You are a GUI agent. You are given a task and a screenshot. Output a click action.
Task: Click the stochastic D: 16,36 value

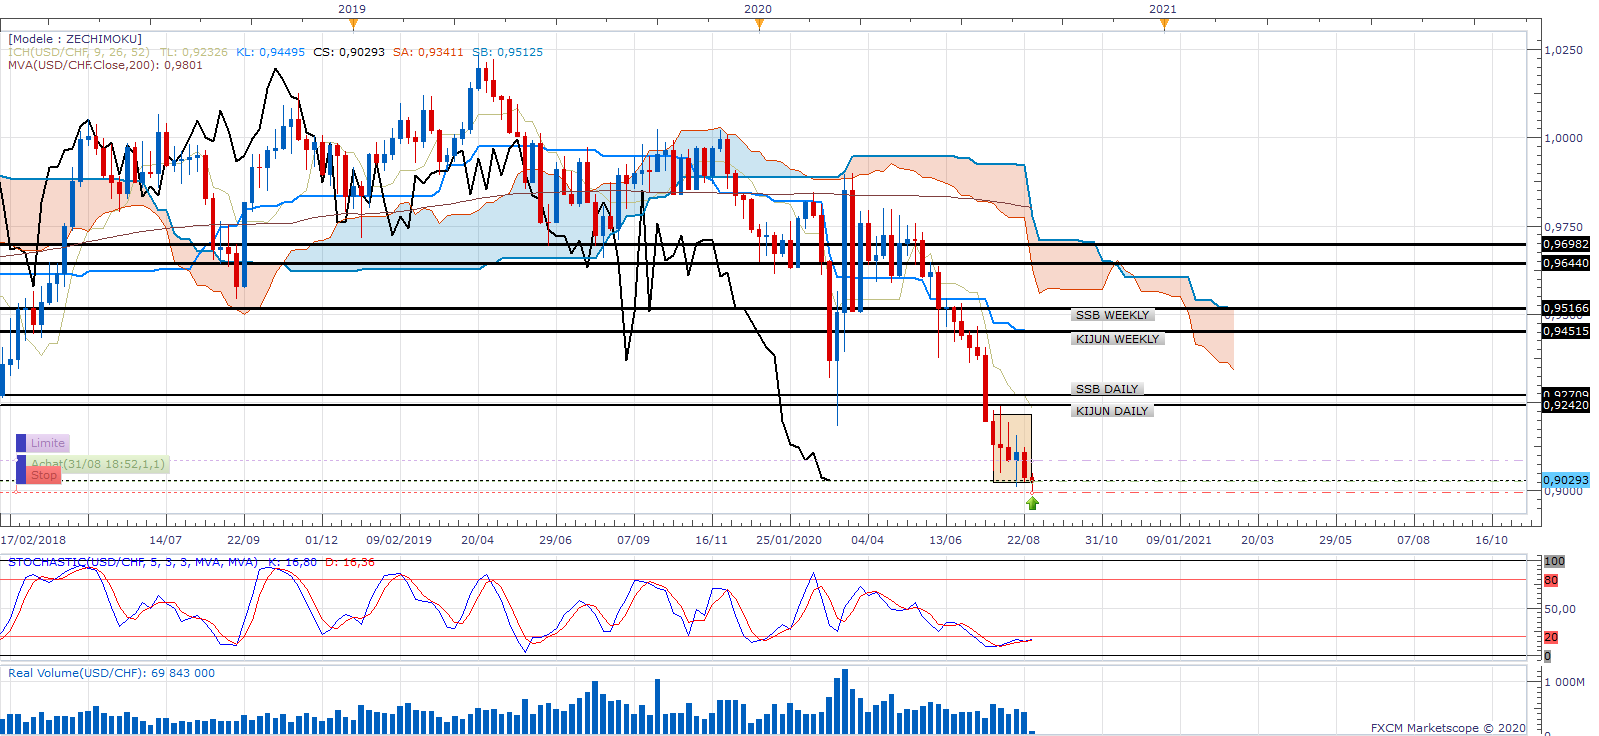[350, 562]
